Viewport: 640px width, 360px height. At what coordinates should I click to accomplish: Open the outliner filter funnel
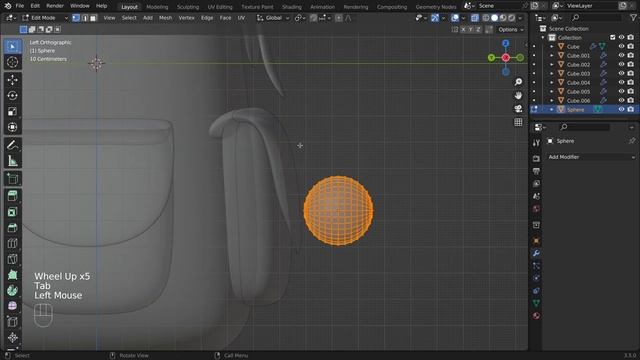[633, 18]
